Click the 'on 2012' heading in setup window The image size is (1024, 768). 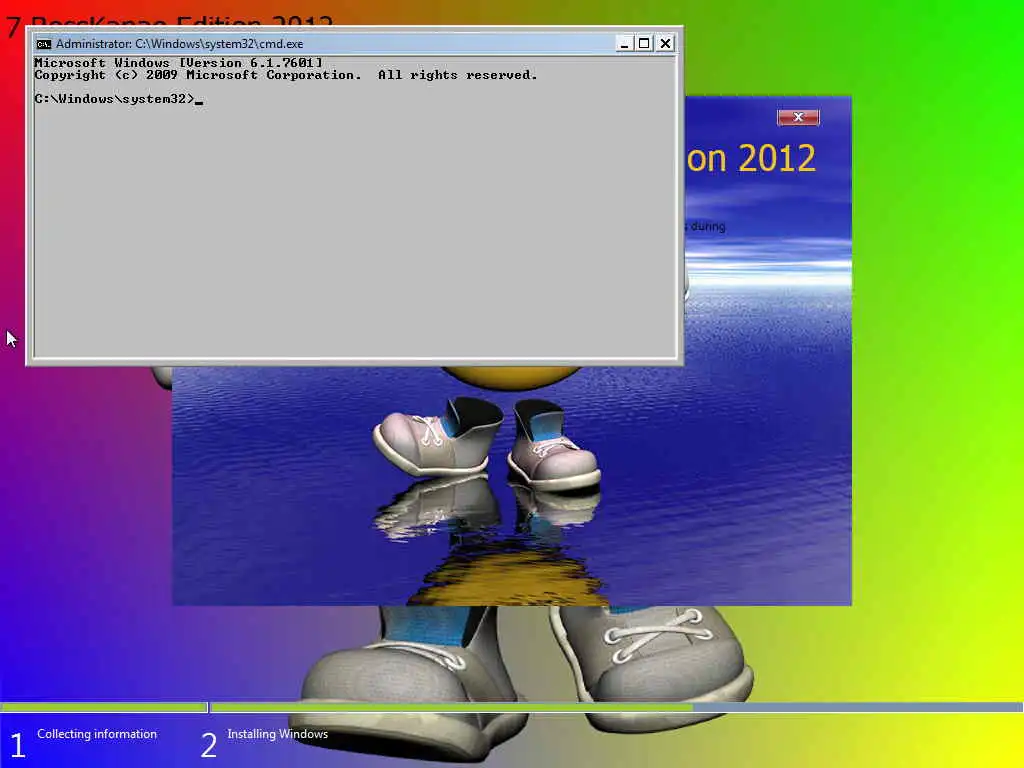click(x=751, y=159)
